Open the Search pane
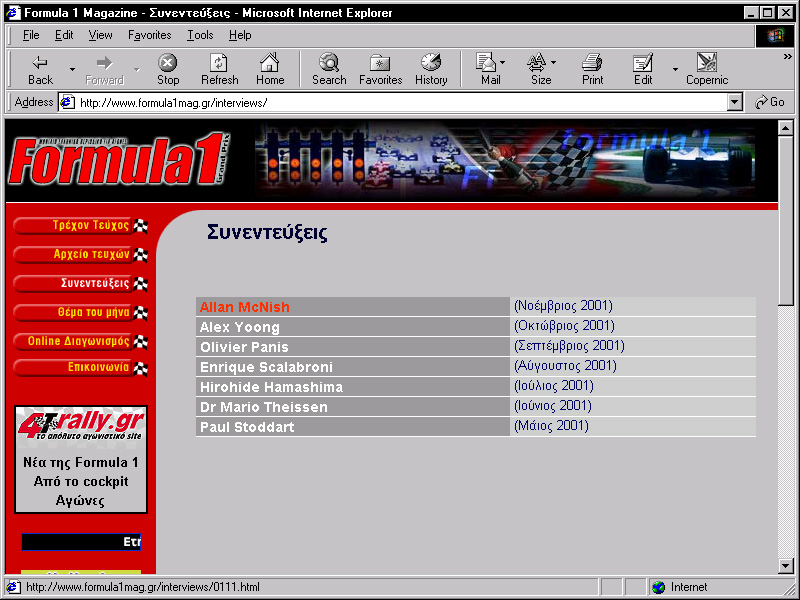Screen dimensions: 800x600 pos(329,69)
